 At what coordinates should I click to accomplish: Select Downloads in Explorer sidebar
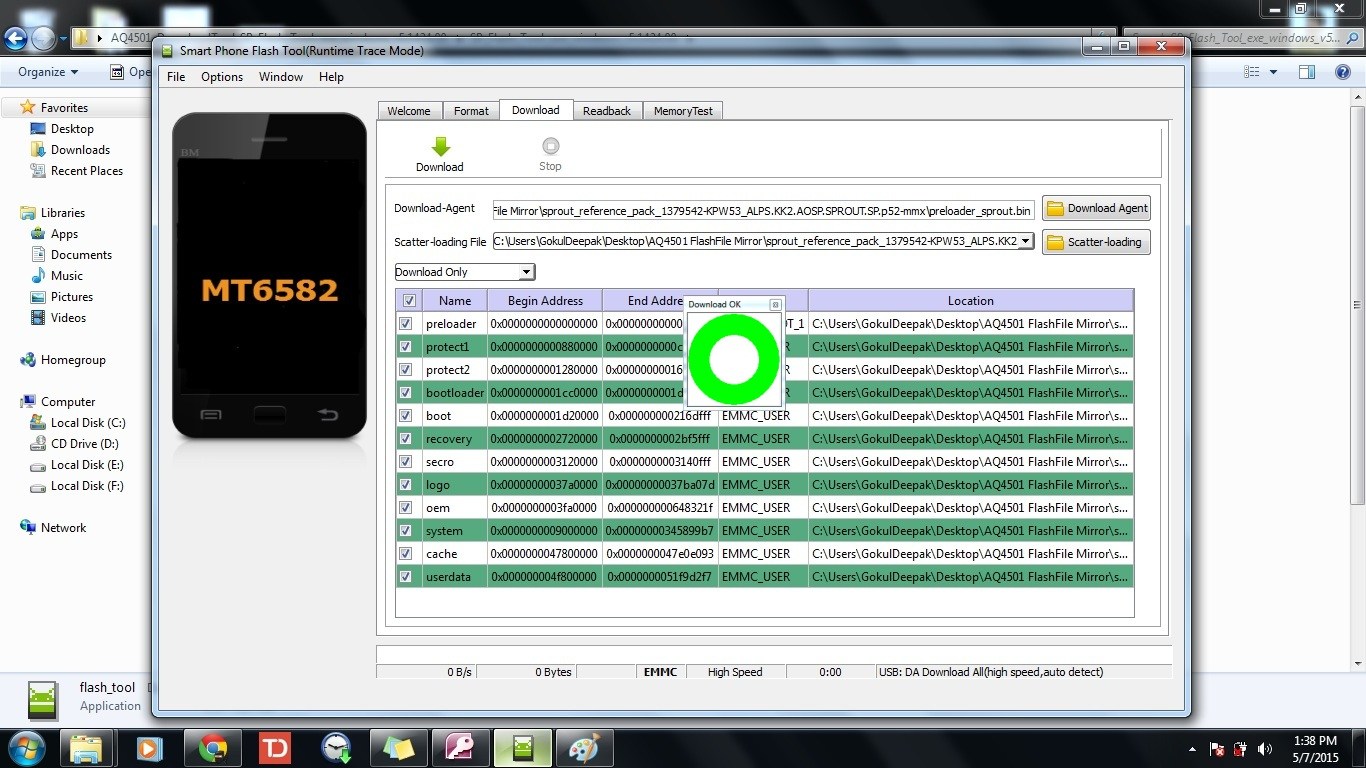click(x=80, y=149)
